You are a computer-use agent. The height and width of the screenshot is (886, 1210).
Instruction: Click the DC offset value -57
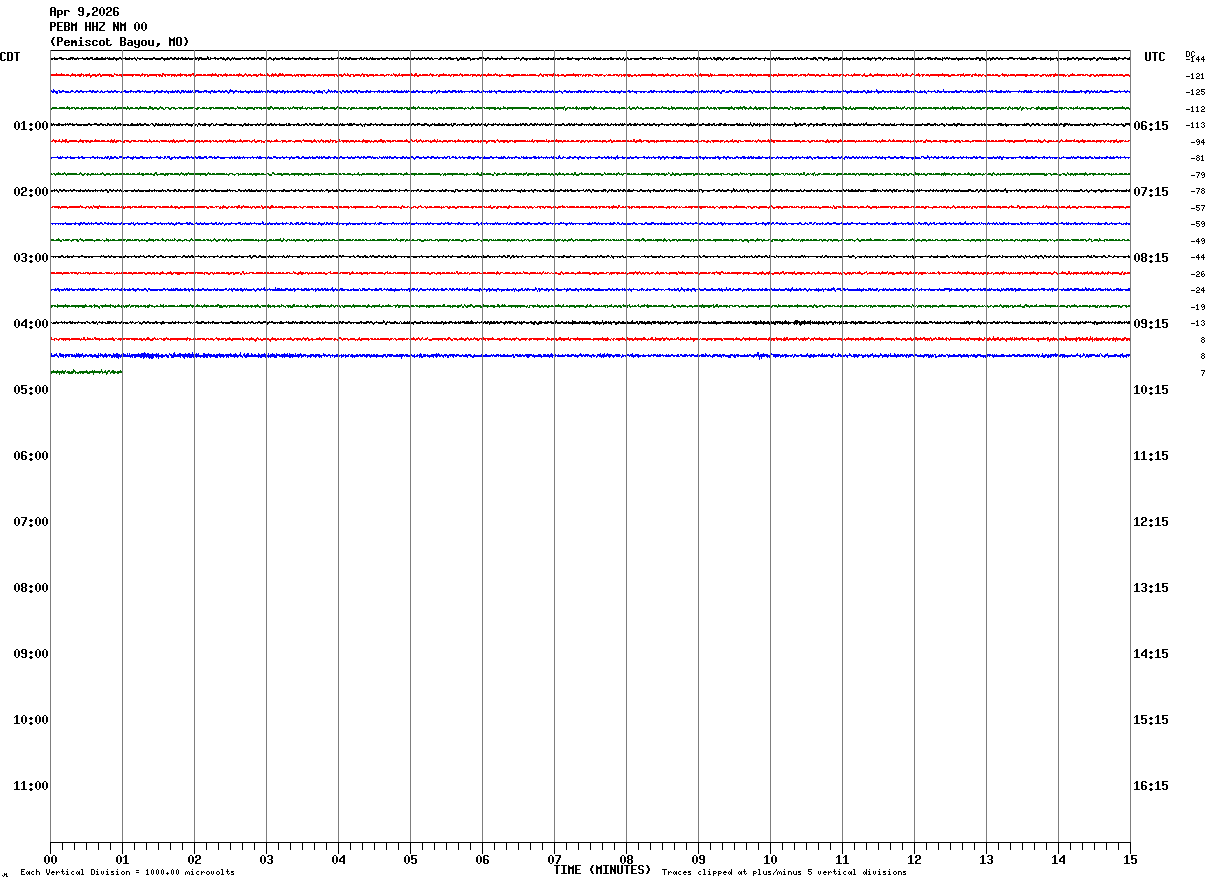pyautogui.click(x=1198, y=208)
